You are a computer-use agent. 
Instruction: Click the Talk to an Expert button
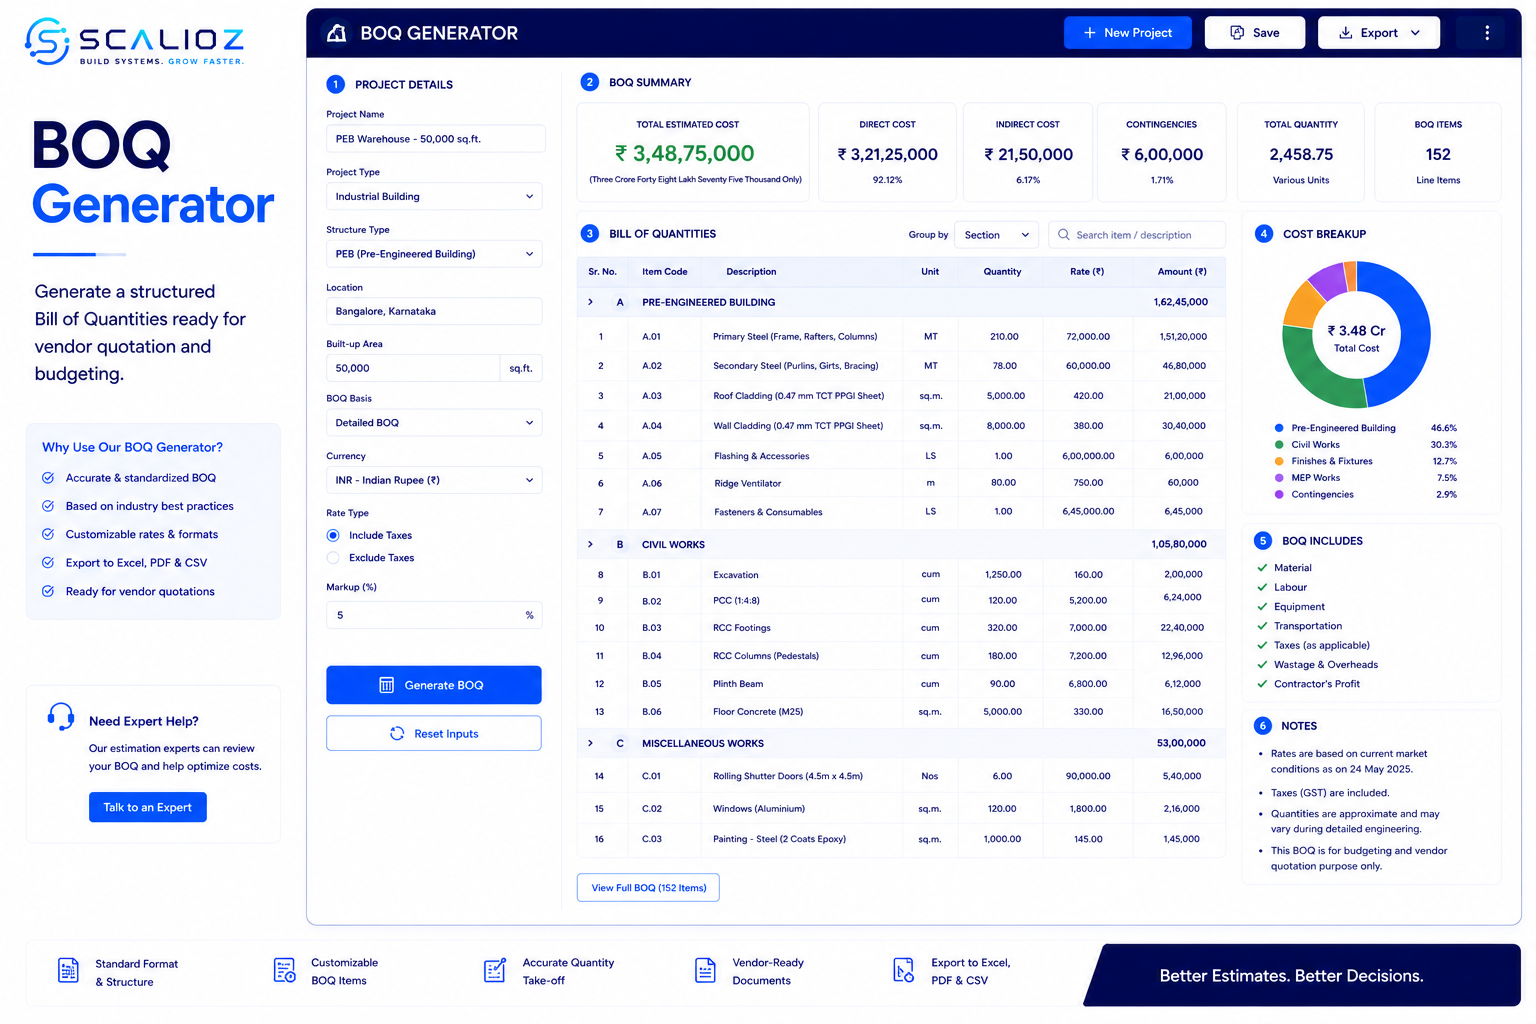(148, 807)
